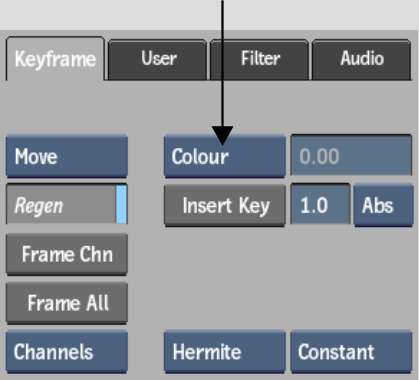Select the Filter tab
Viewport: 419px width, 380px height.
click(x=260, y=59)
